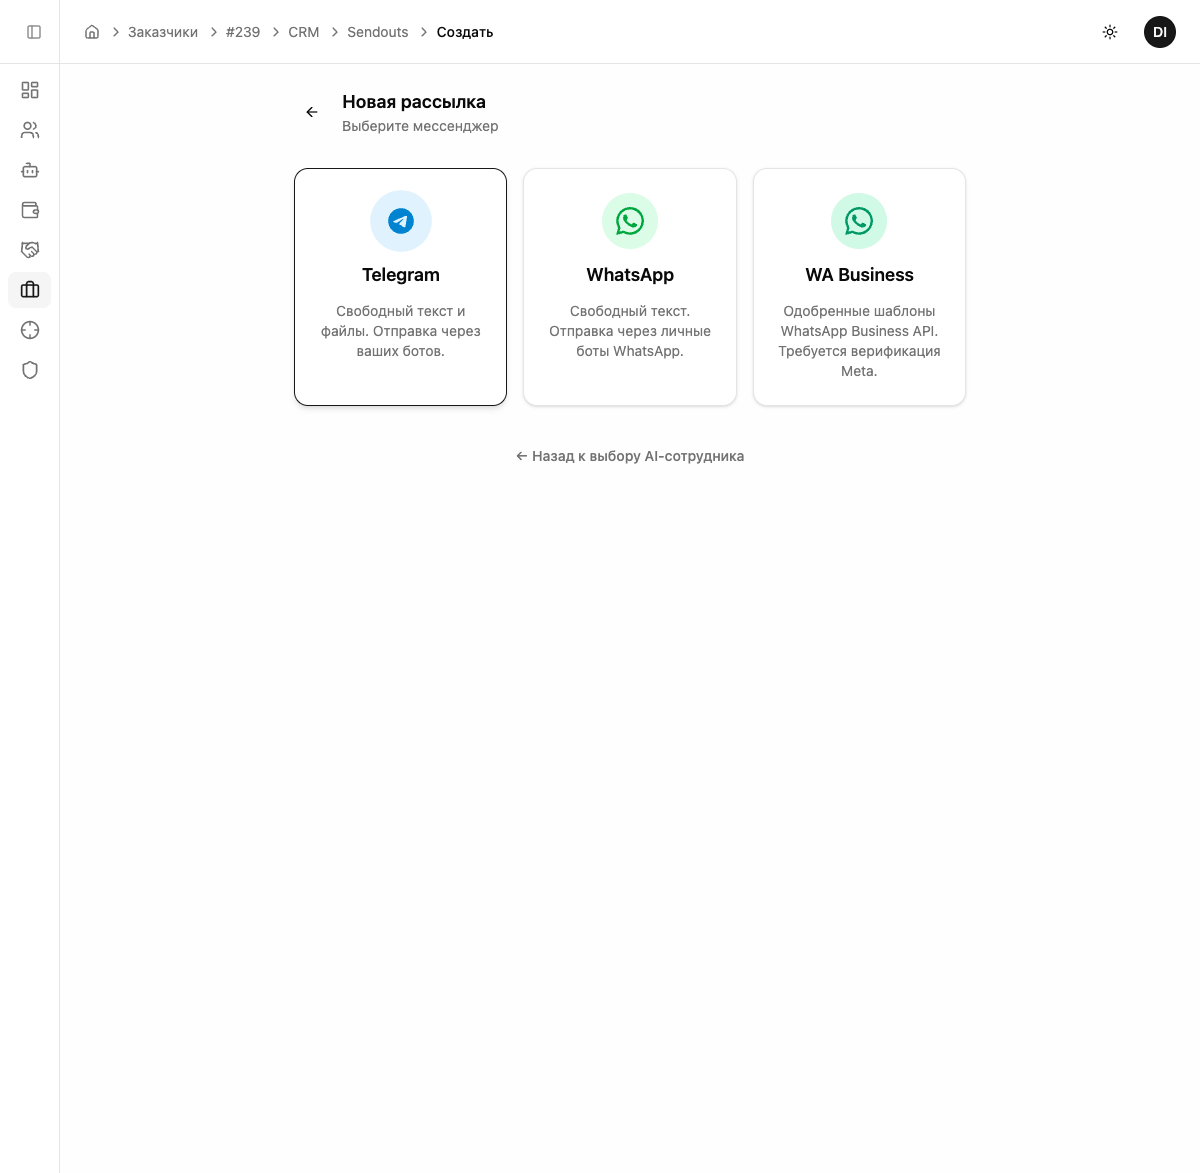Image resolution: width=1200 pixels, height=1173 pixels.
Task: Click the robot bot icon in sidebar
Action: tap(30, 170)
